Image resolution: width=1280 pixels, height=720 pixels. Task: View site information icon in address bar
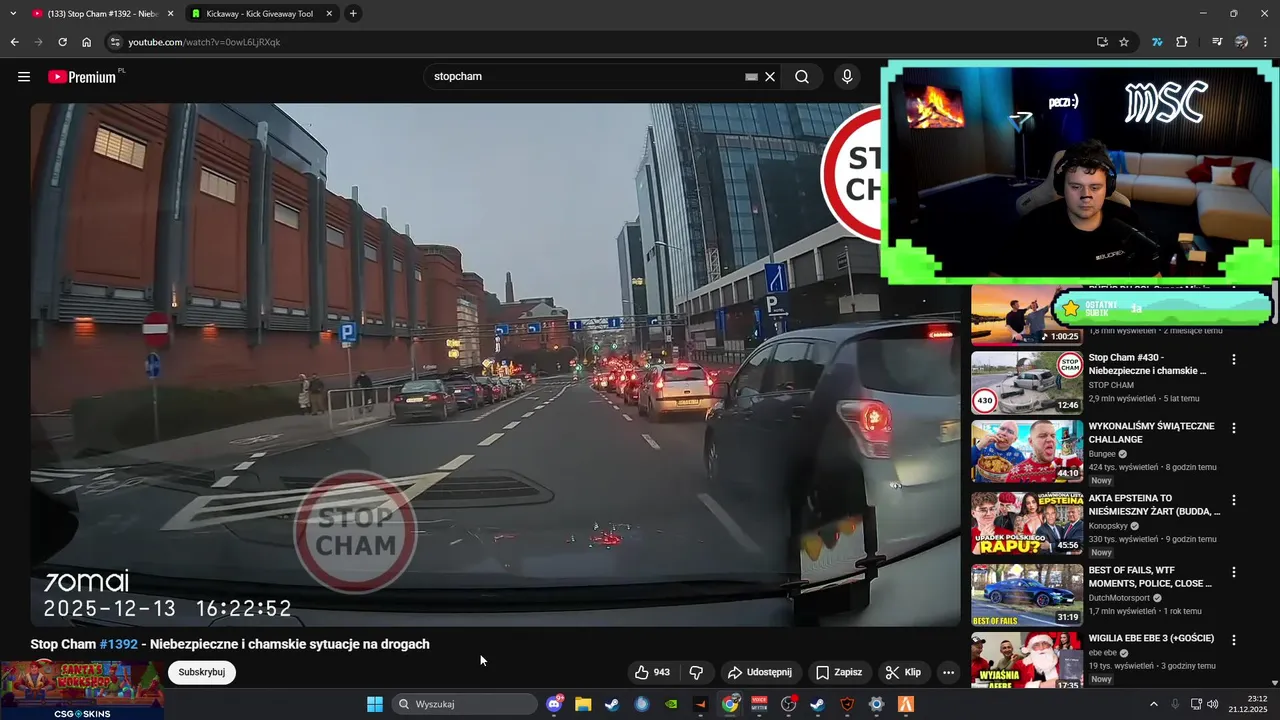click(115, 42)
